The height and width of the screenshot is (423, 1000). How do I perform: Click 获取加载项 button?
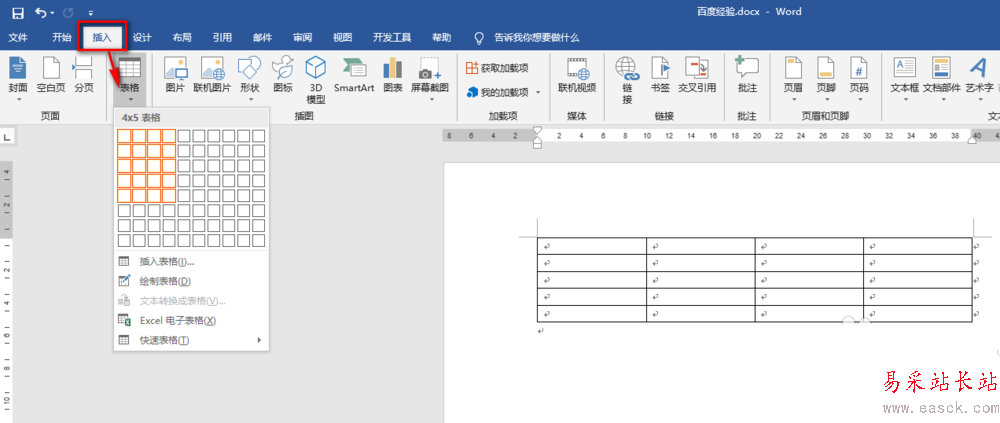point(497,68)
